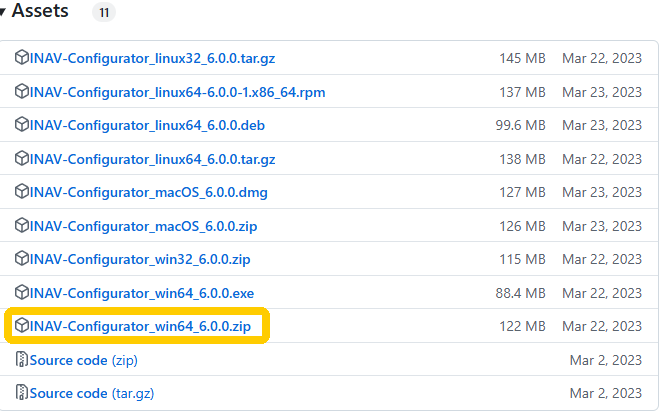Viewport: 671px width, 412px height.
Task: Click the 122 MB size text
Action: pos(522,326)
